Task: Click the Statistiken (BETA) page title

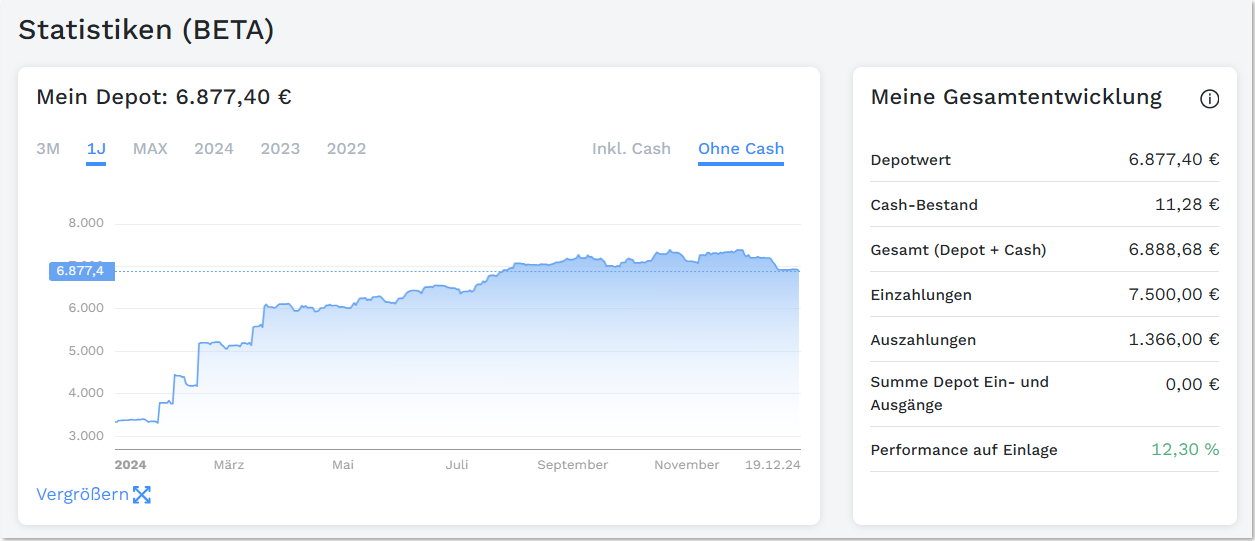Action: click(x=146, y=30)
